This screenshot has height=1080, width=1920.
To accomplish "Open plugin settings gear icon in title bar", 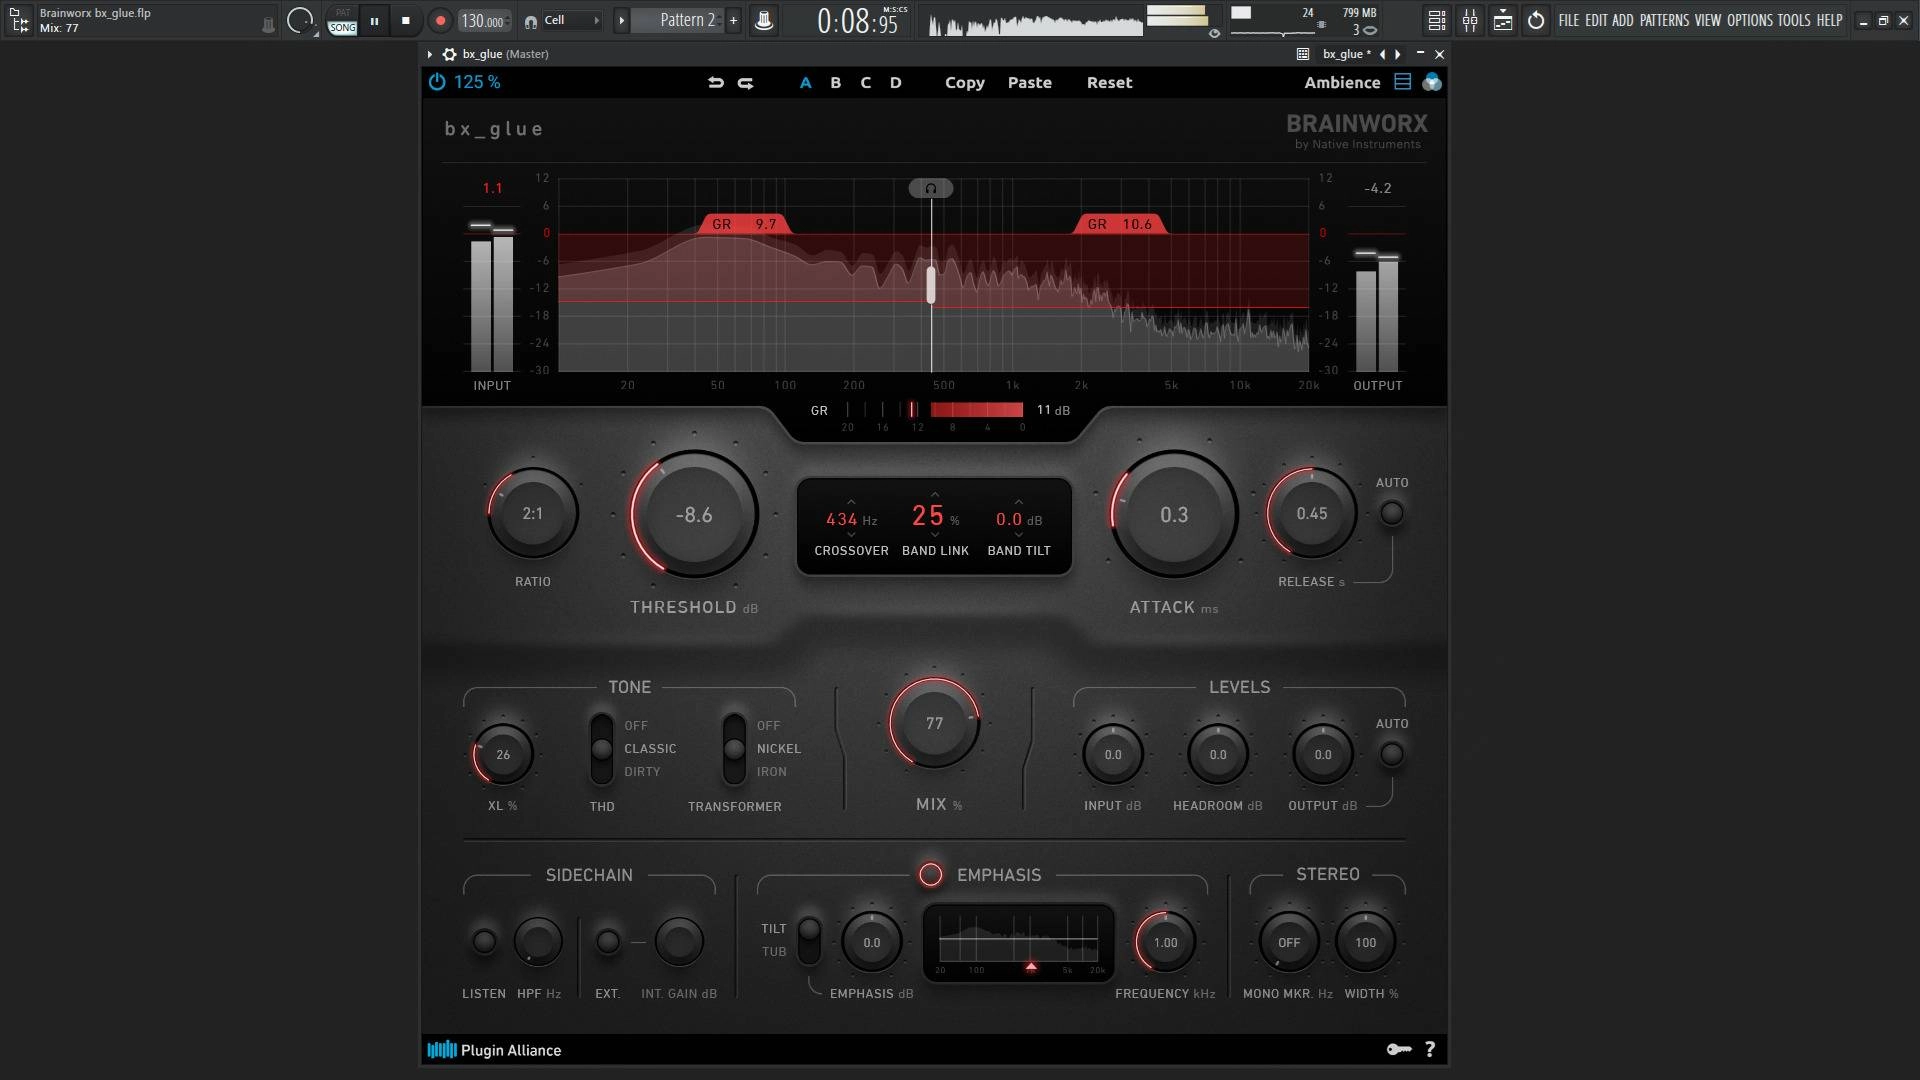I will (x=450, y=54).
